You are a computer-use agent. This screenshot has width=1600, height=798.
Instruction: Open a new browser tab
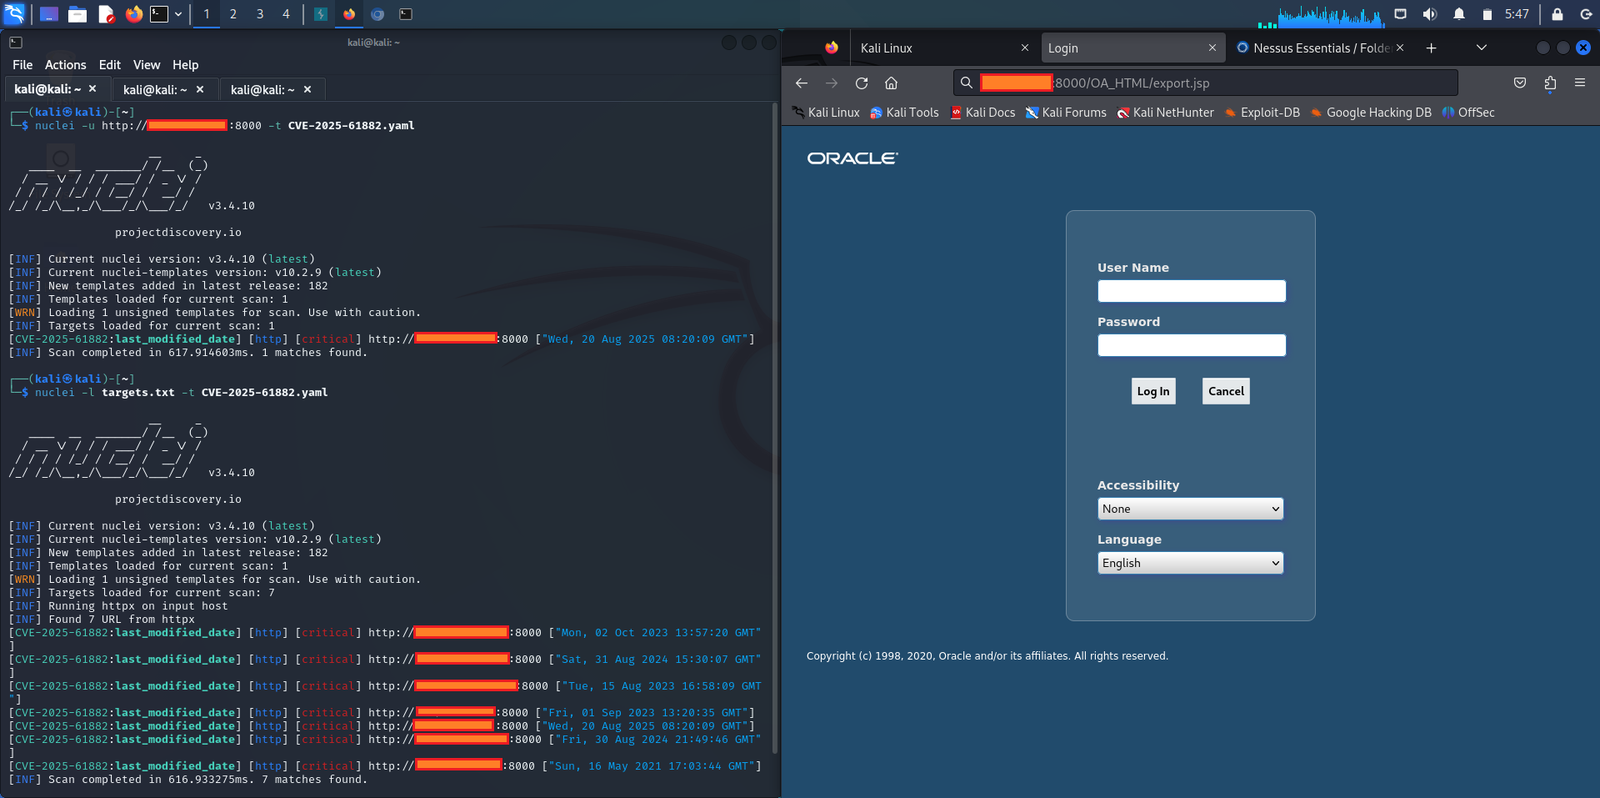tap(1431, 48)
